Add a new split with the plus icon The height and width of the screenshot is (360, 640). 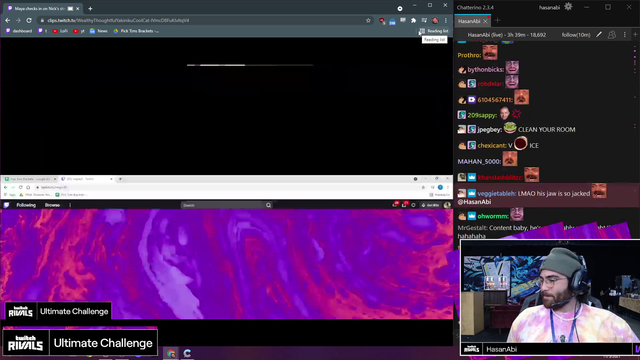tap(635, 35)
